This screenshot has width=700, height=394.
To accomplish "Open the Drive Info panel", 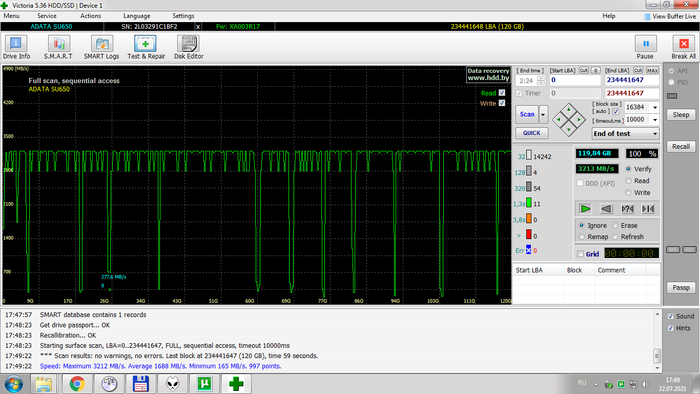I will pyautogui.click(x=16, y=47).
